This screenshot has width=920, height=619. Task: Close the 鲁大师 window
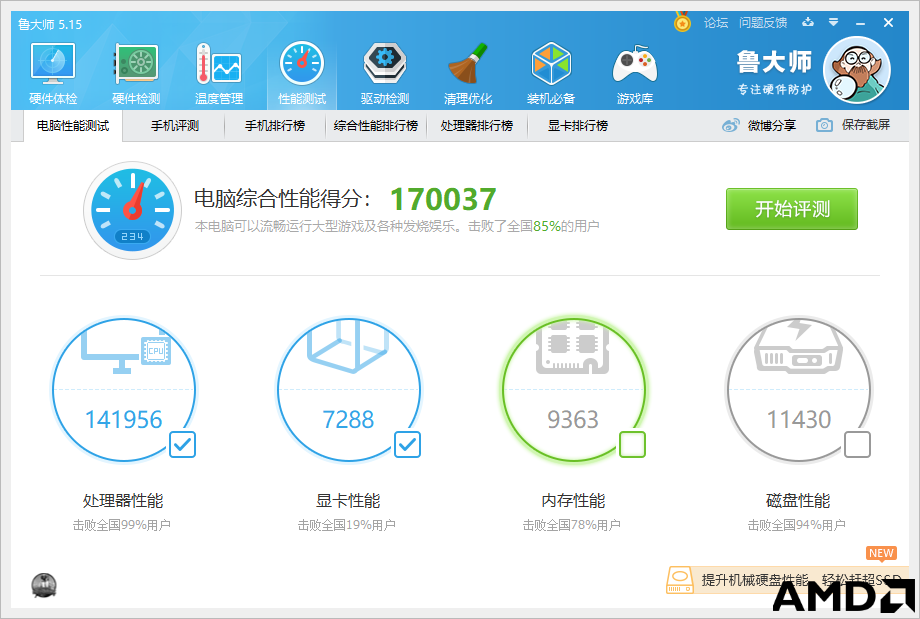pyautogui.click(x=888, y=22)
